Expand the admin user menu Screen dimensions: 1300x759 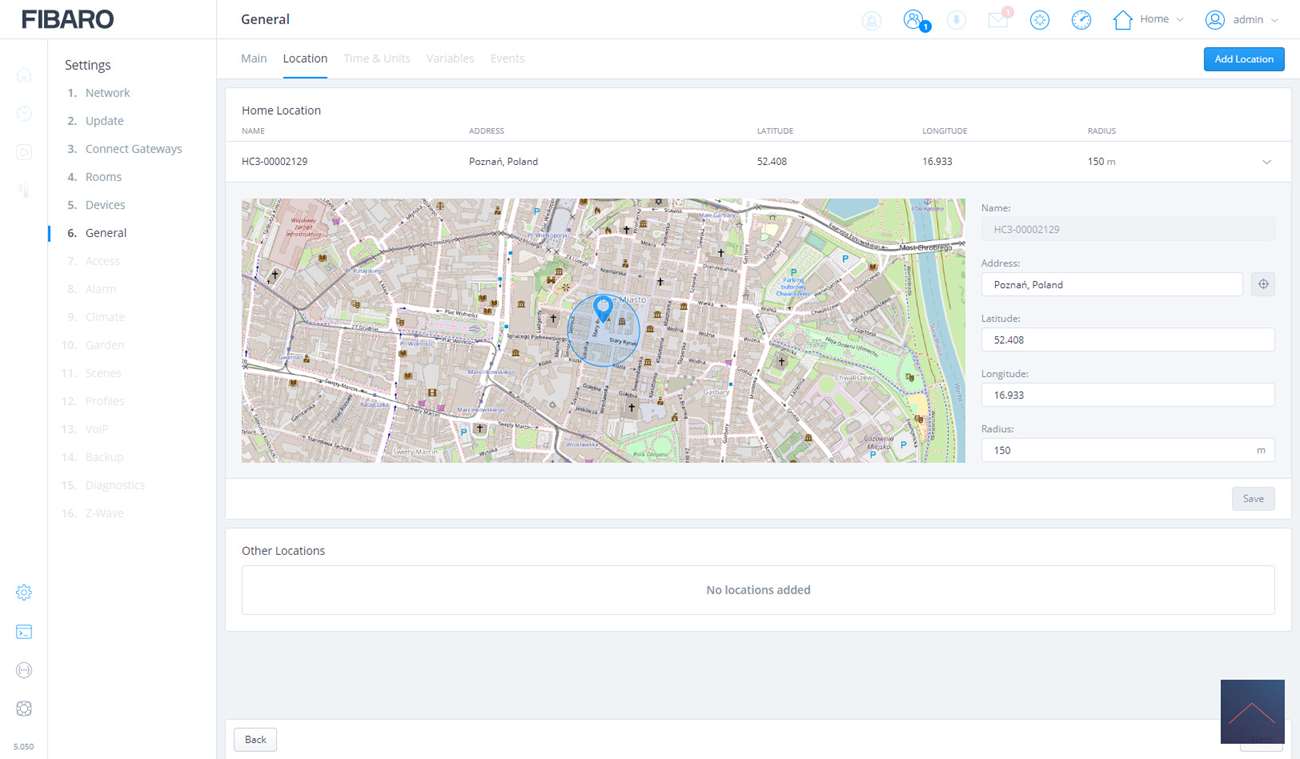[x=1241, y=20]
